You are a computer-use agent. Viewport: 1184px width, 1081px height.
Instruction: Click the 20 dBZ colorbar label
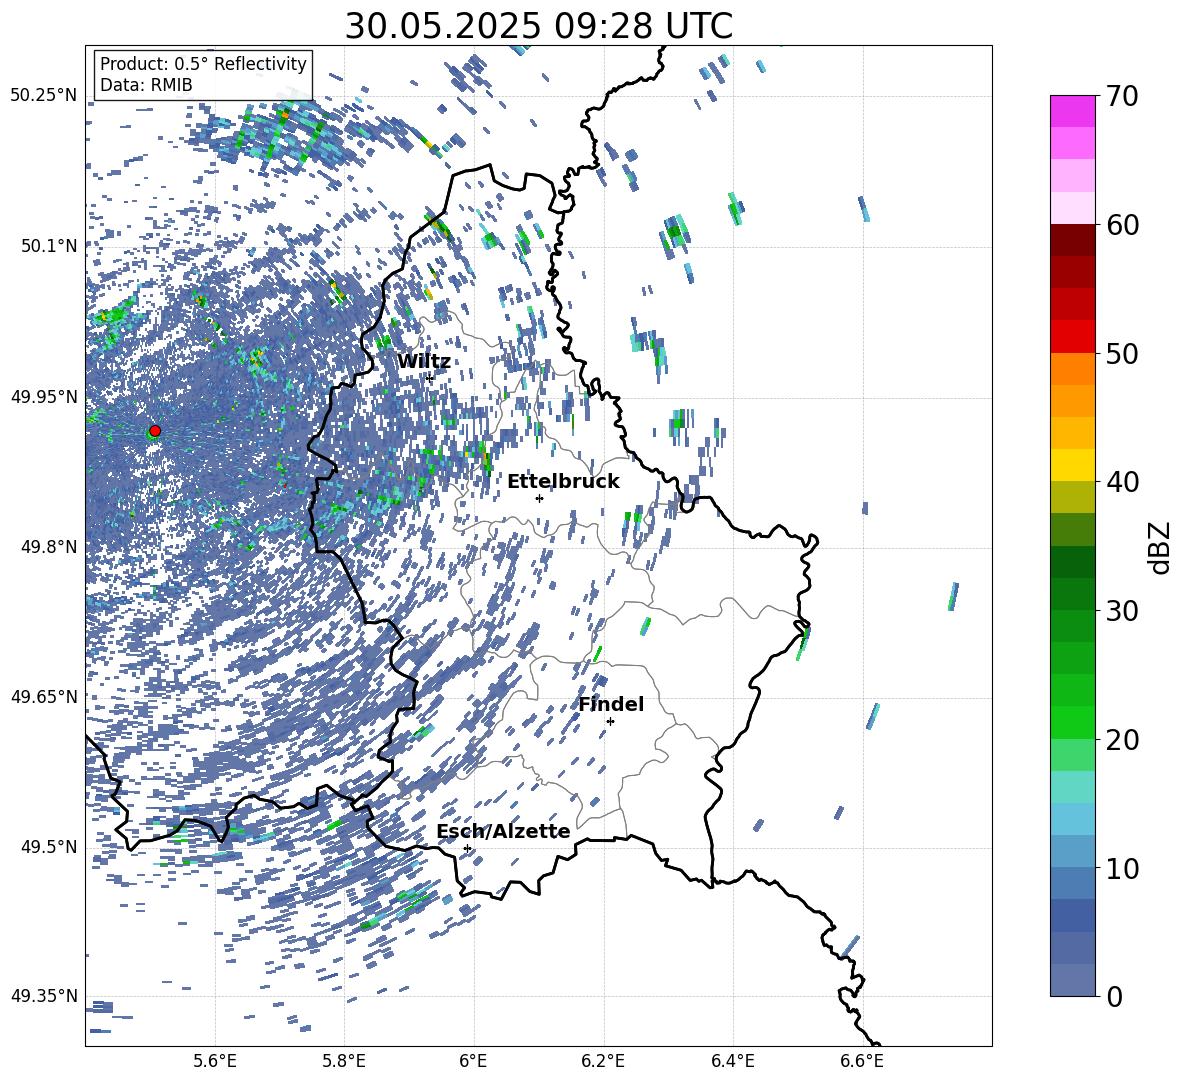coord(1122,740)
